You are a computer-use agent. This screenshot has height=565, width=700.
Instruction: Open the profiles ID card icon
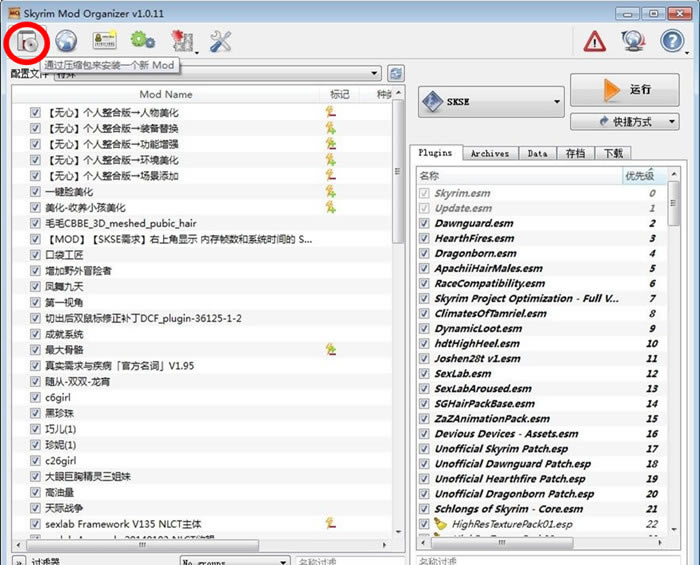click(x=105, y=41)
